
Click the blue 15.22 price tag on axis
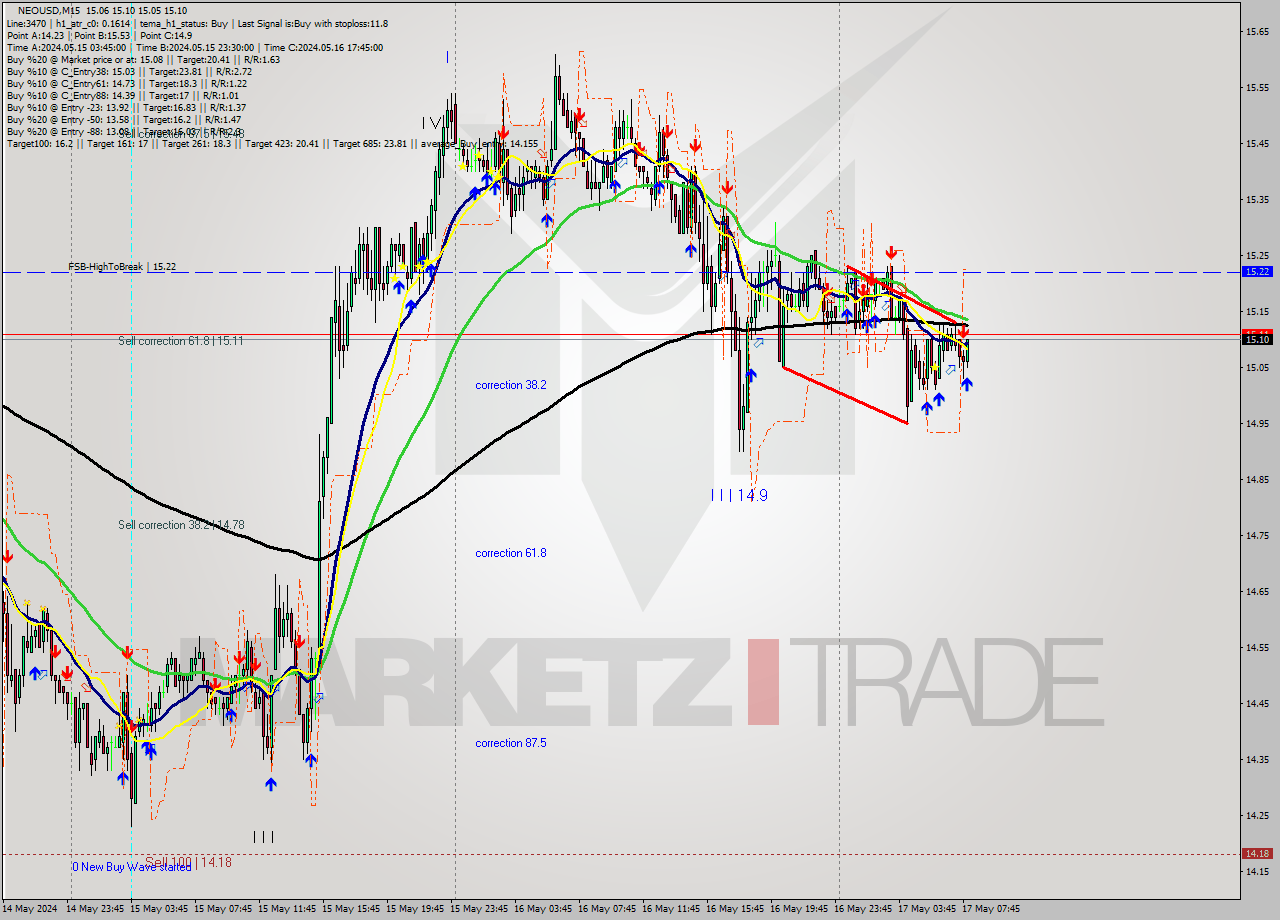click(1257, 271)
